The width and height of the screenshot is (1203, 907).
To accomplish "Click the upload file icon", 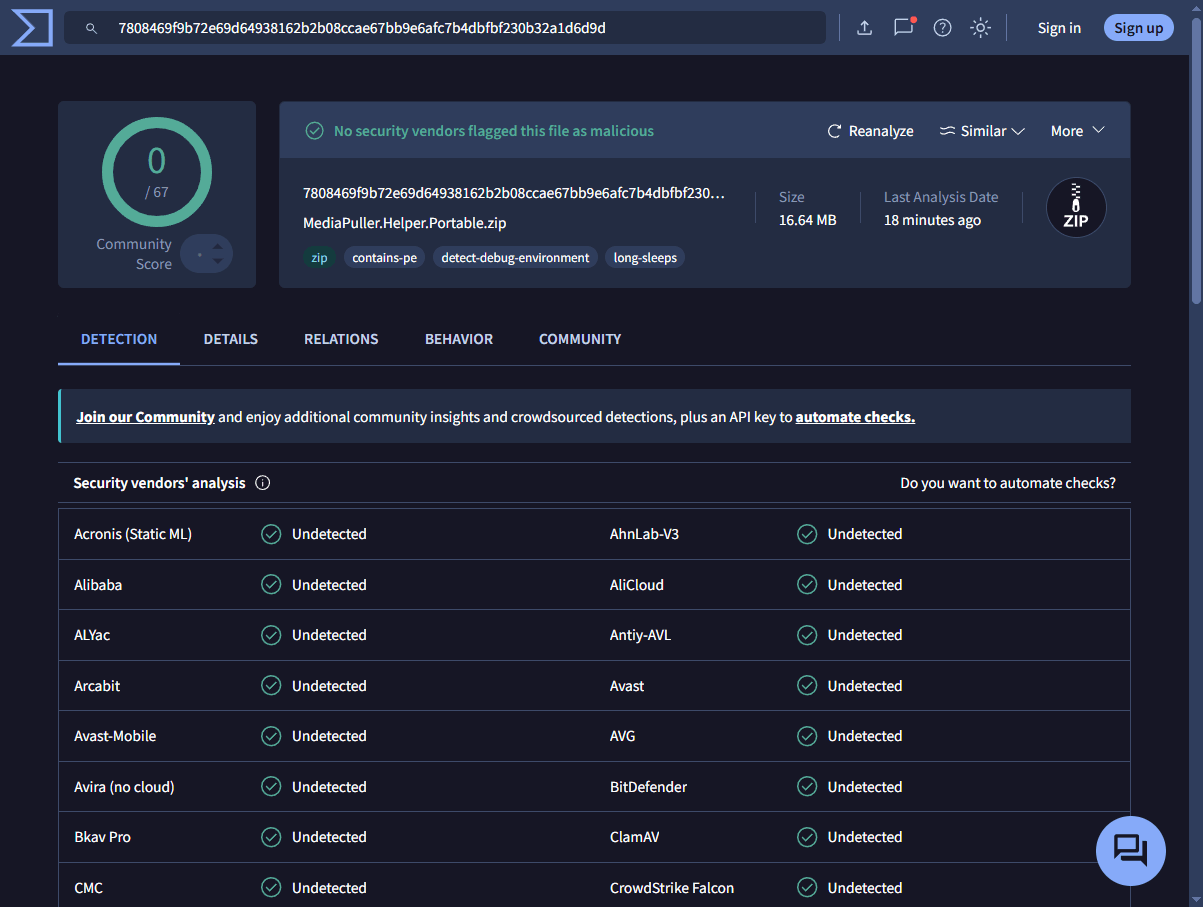I will click(865, 28).
